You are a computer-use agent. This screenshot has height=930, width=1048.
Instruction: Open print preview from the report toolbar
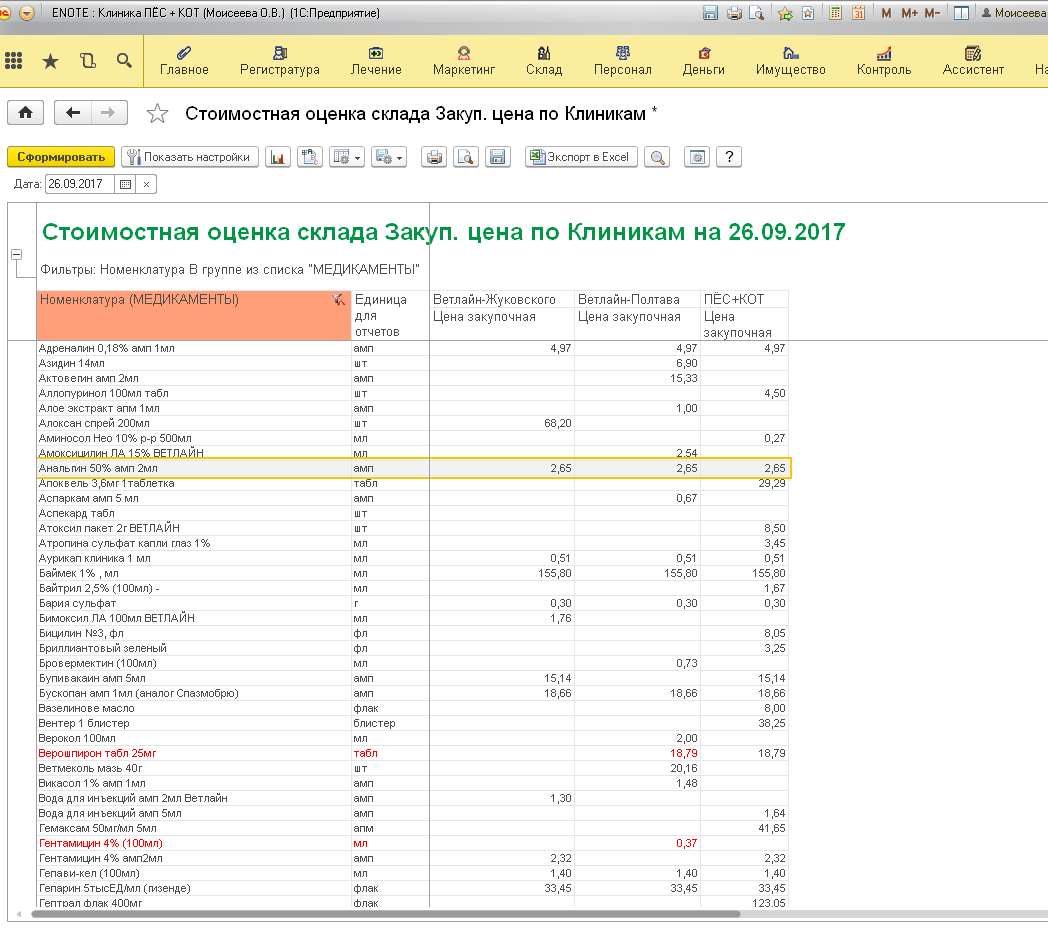466,157
